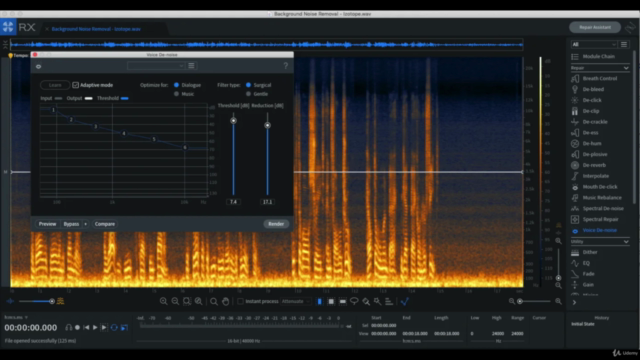640x360 pixels.
Task: Enable Instant process checkbox
Action: click(240, 301)
